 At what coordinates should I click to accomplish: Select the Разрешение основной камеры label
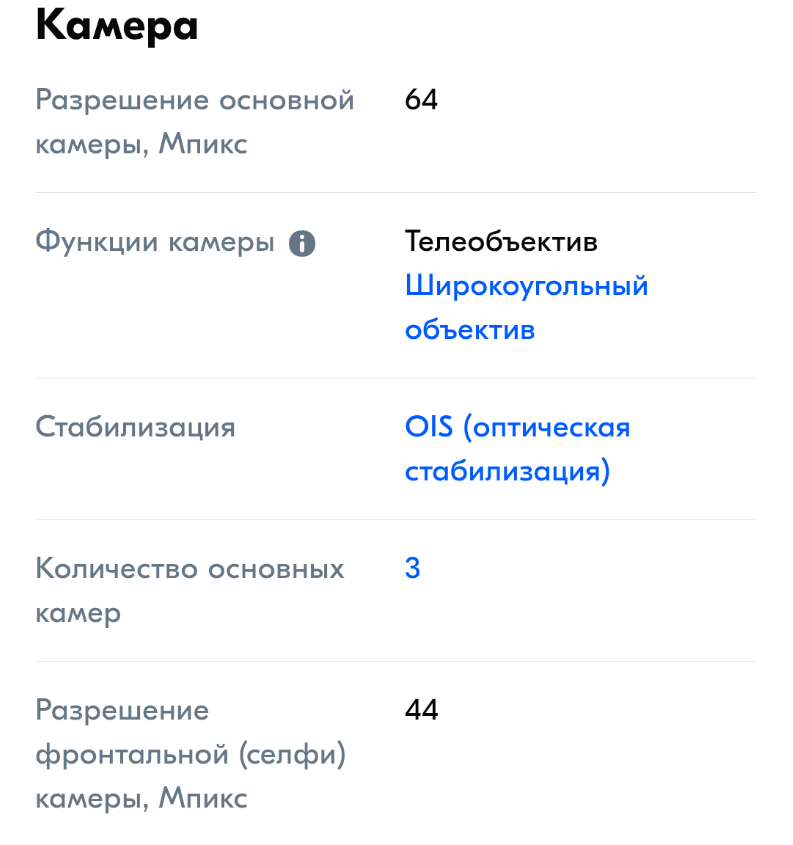195,122
